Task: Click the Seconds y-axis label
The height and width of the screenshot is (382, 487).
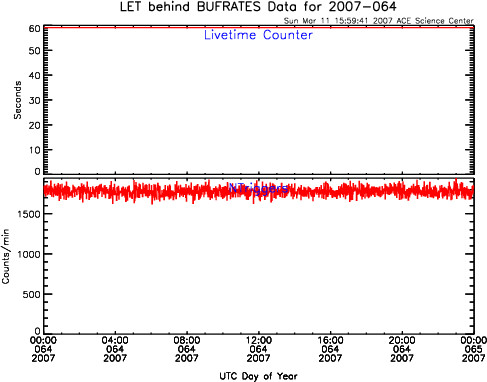Action: 17,100
